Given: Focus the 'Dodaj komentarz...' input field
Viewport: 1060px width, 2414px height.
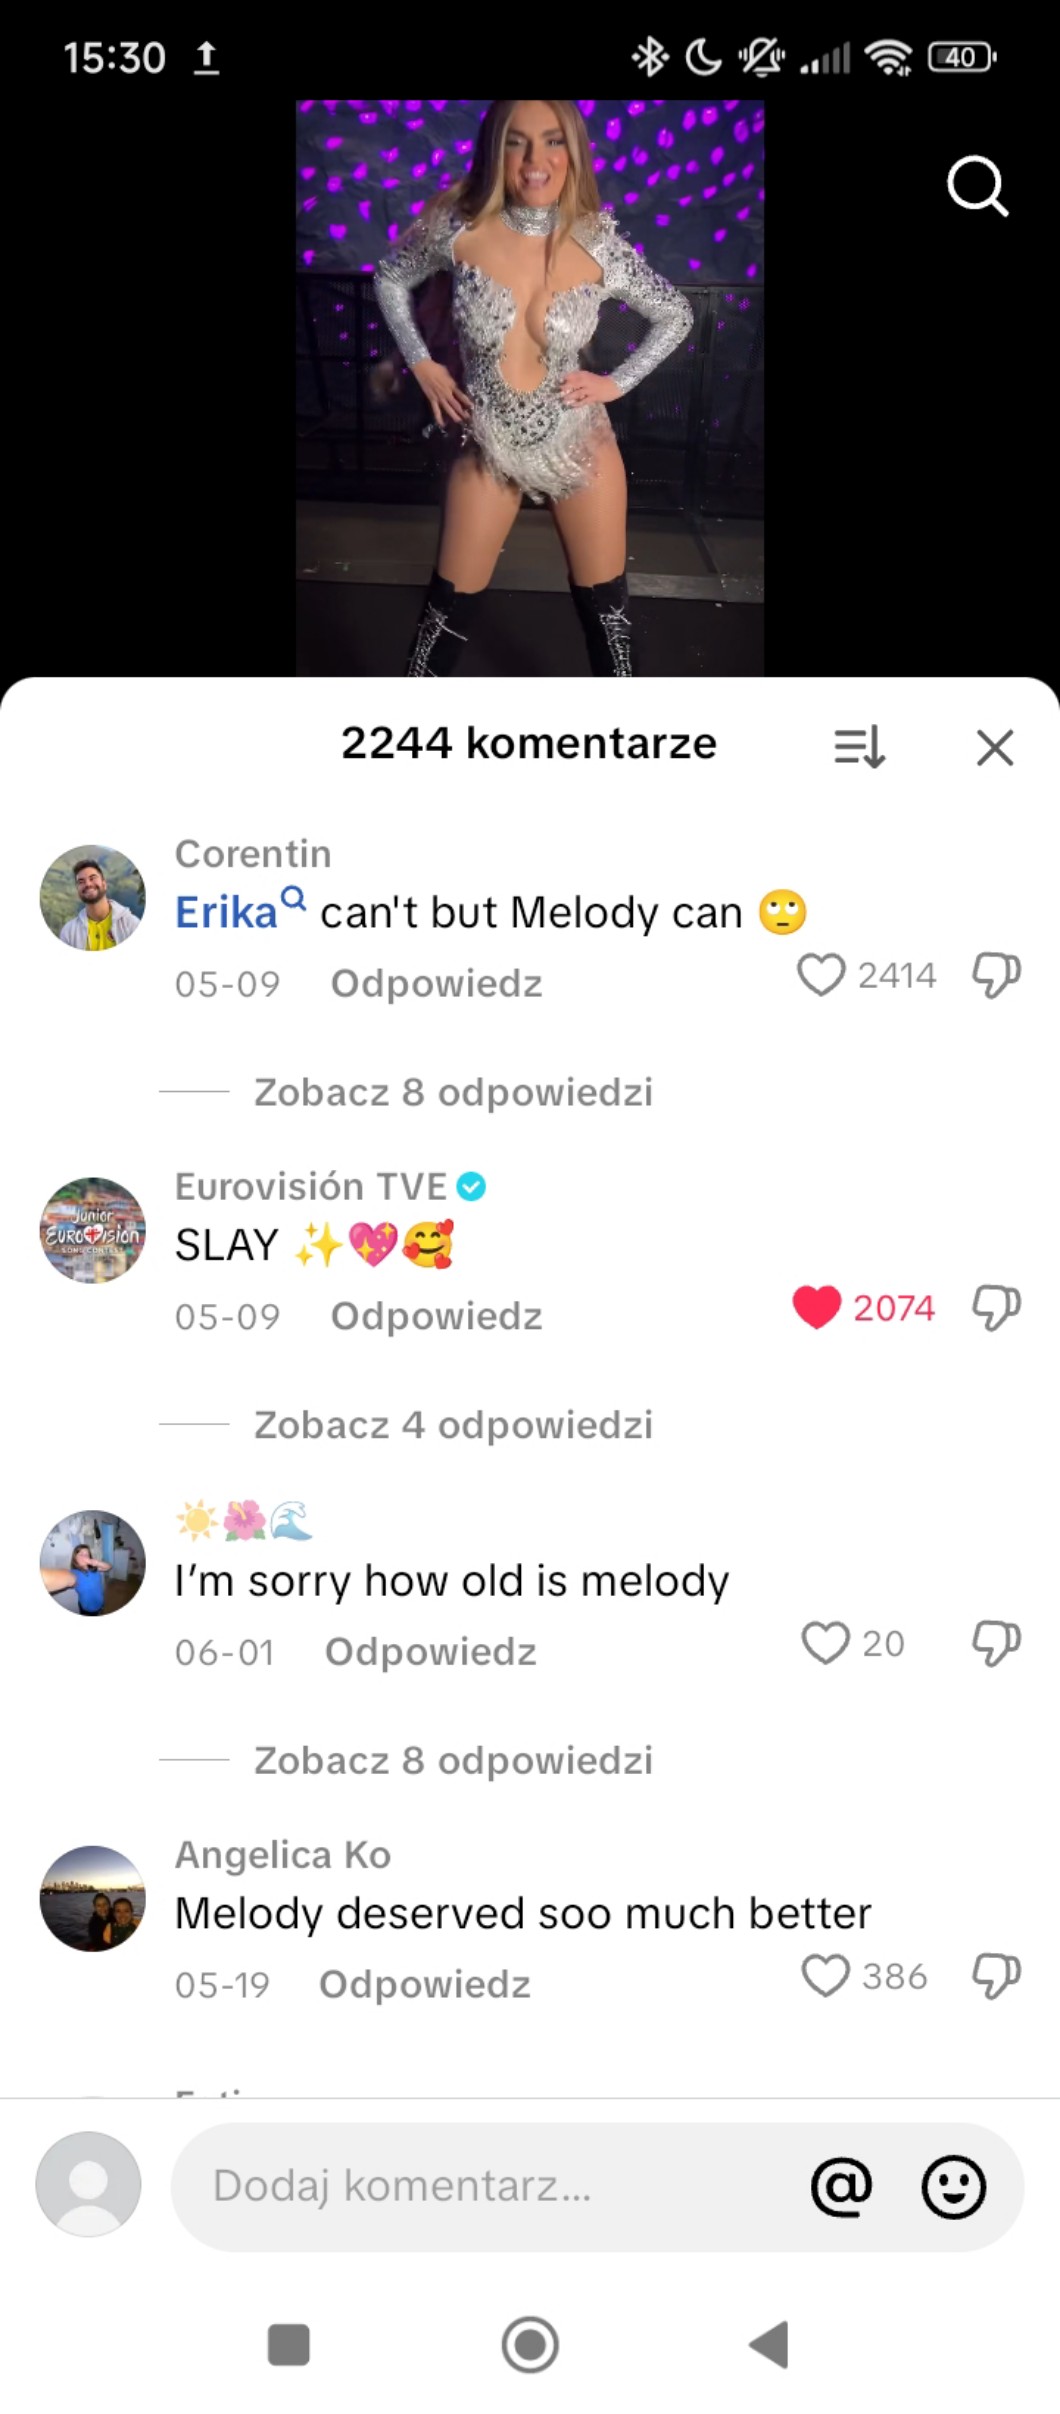Looking at the screenshot, I should pyautogui.click(x=490, y=2185).
